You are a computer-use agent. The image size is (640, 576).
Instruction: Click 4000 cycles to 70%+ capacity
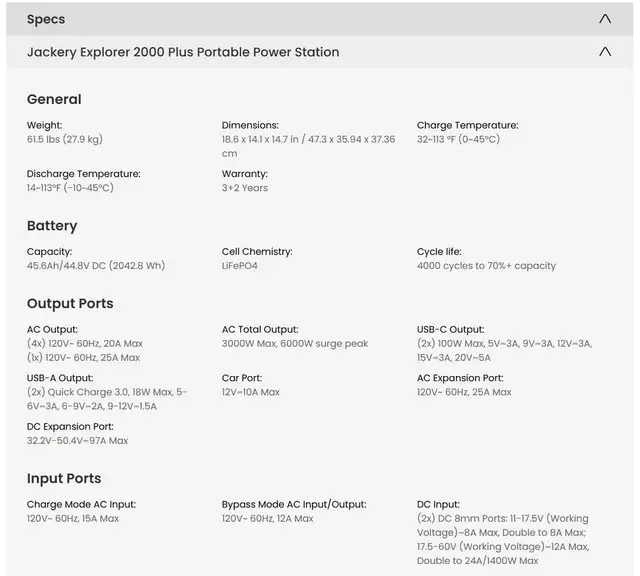point(486,266)
